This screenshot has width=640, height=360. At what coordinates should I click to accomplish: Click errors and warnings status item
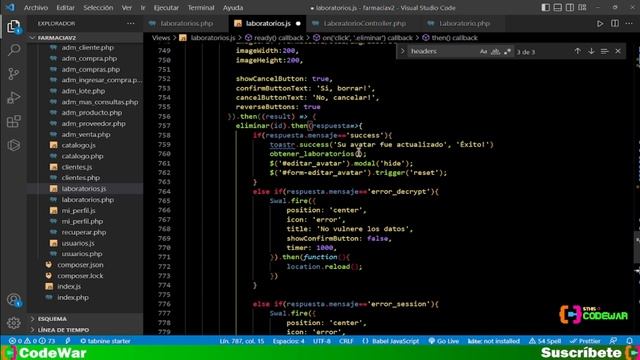[32, 341]
